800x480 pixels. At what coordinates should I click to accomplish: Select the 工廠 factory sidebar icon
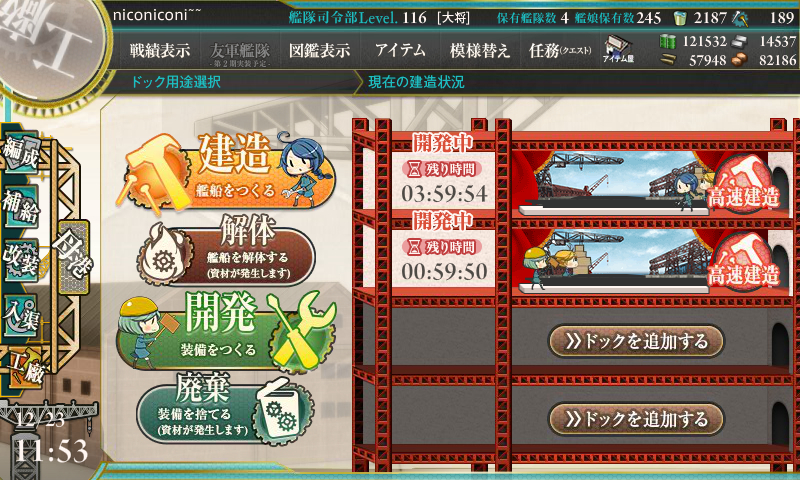tap(26, 368)
